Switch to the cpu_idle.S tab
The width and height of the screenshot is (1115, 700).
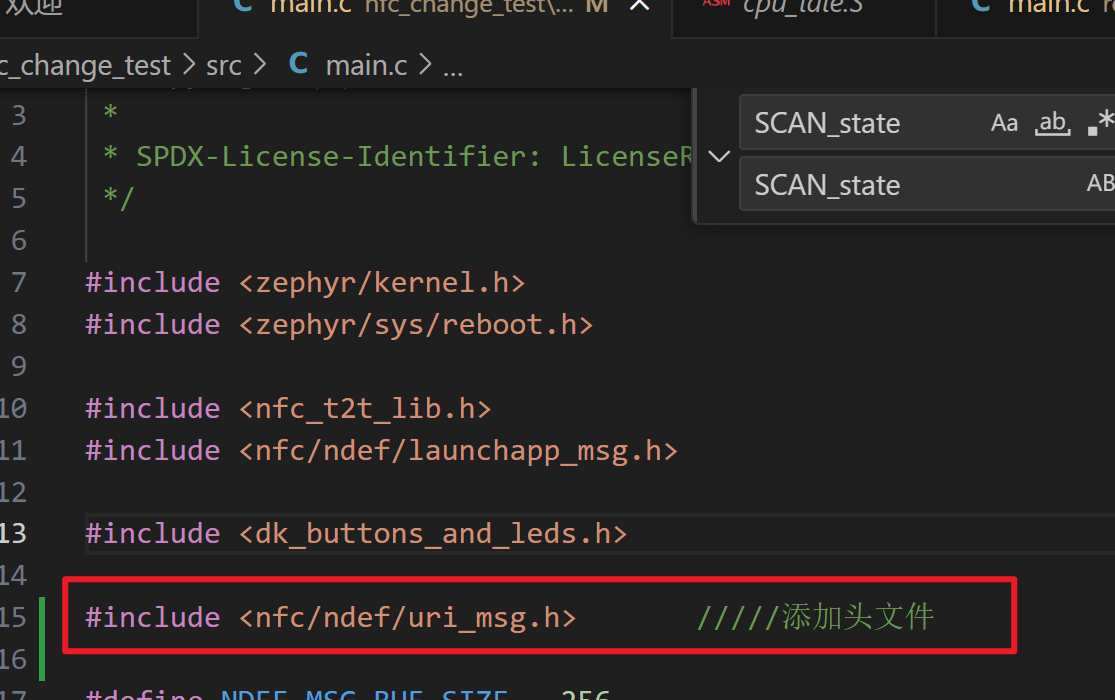[803, 6]
